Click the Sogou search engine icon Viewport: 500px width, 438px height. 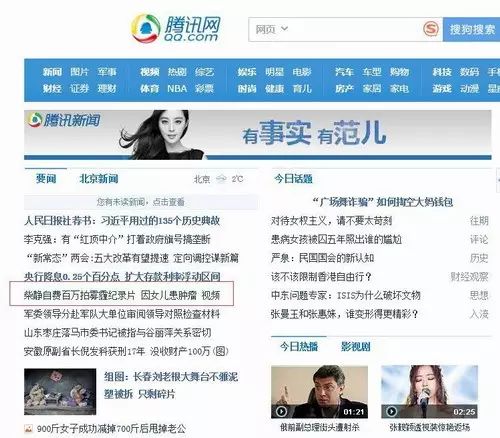[x=431, y=29]
